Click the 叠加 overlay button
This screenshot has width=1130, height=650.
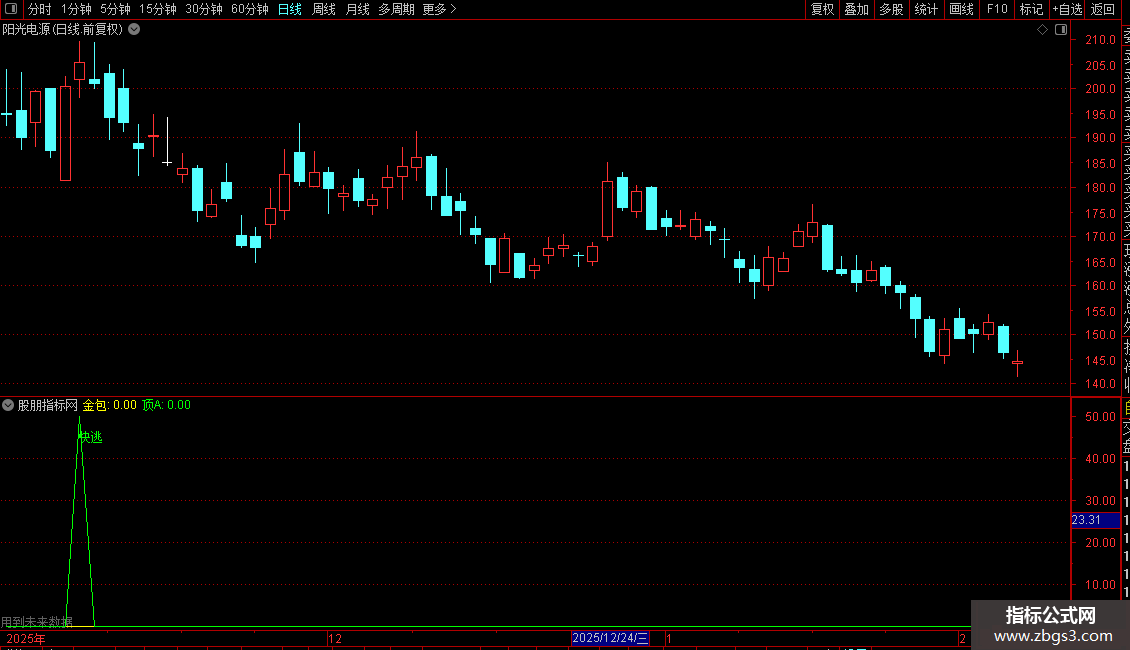point(857,9)
